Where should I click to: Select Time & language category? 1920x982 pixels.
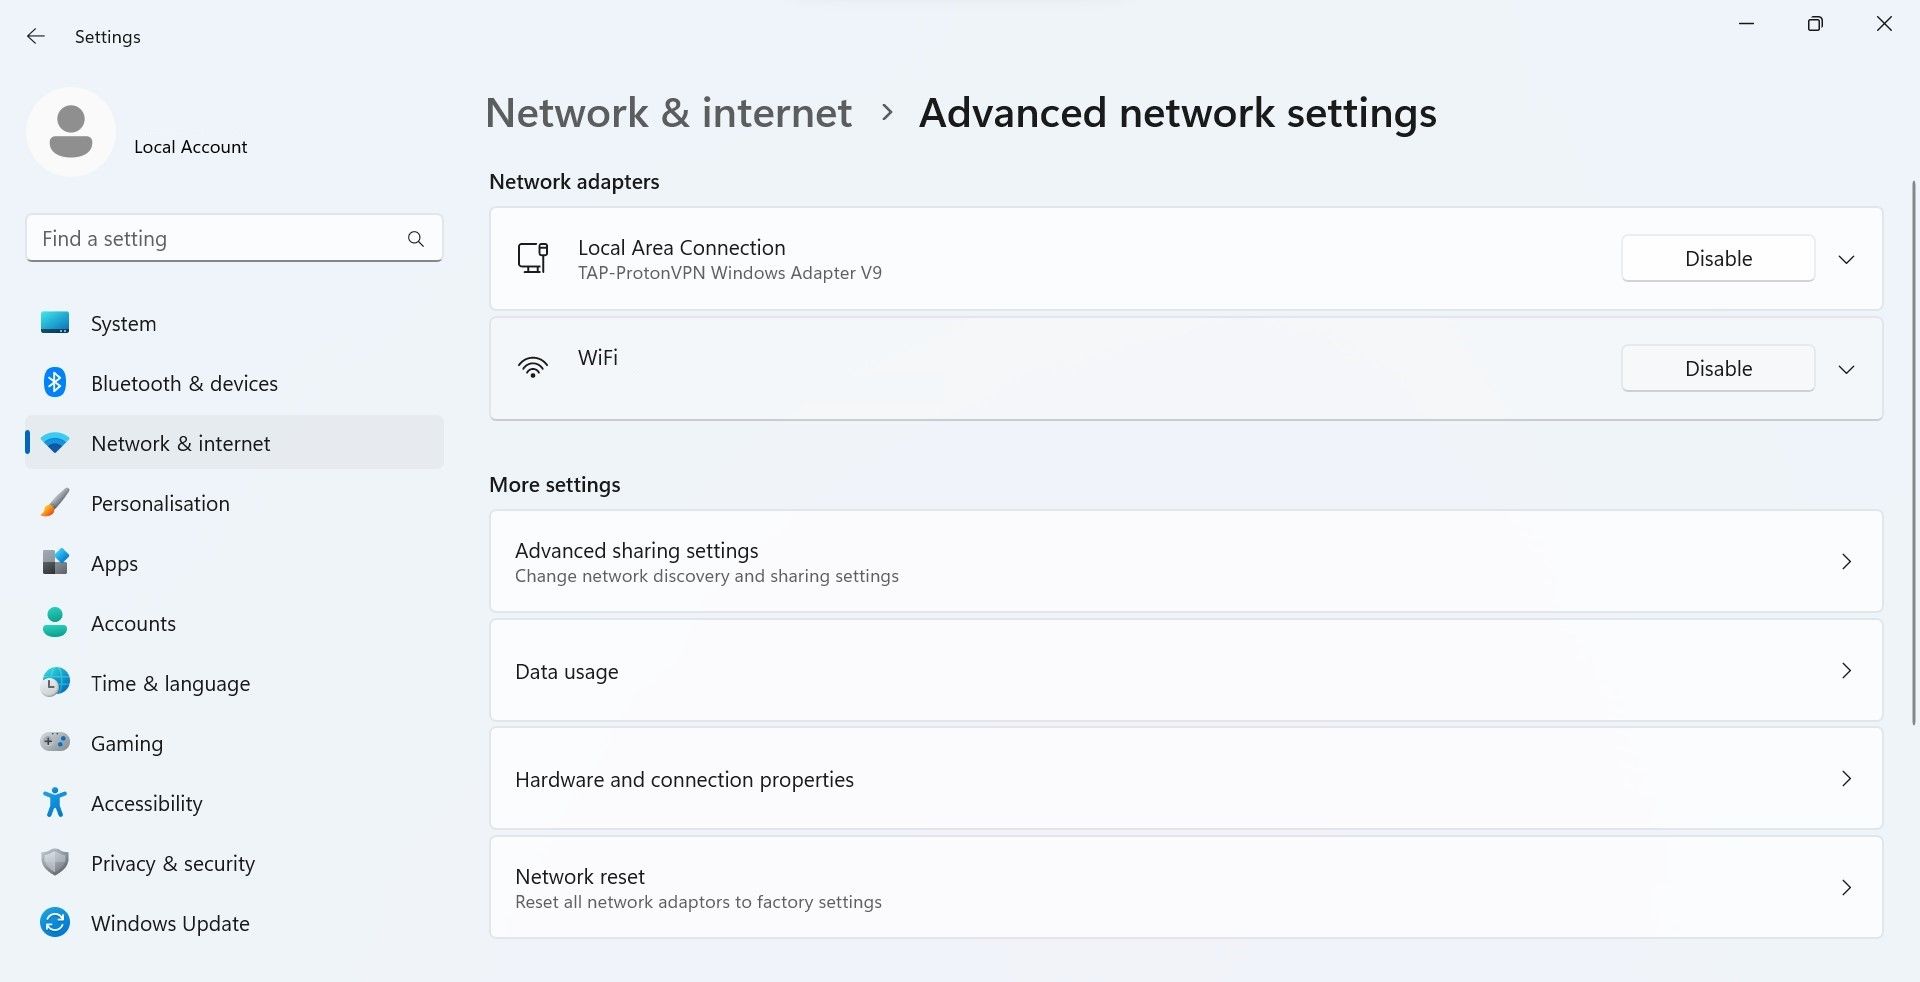point(170,684)
